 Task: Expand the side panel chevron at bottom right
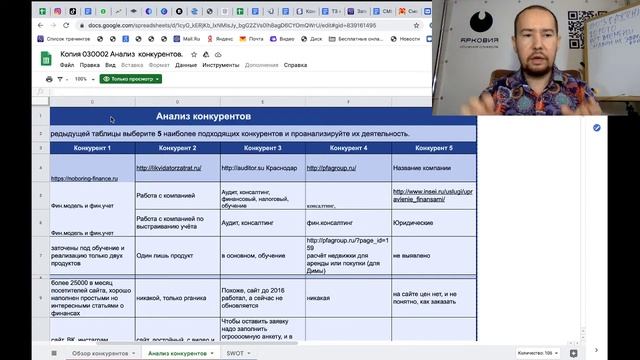pyautogui.click(x=596, y=350)
